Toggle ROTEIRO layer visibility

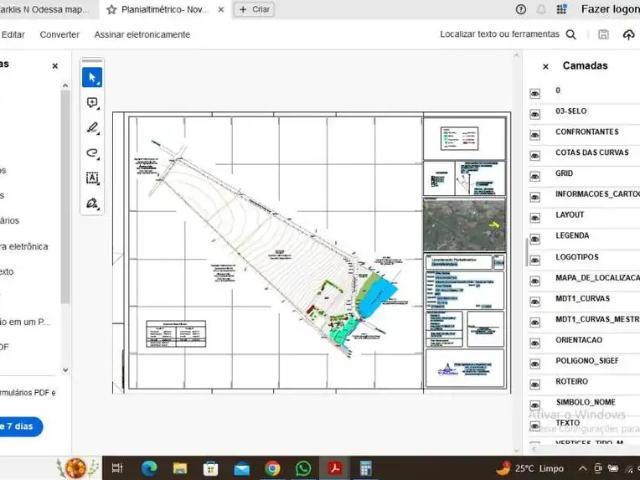click(535, 385)
